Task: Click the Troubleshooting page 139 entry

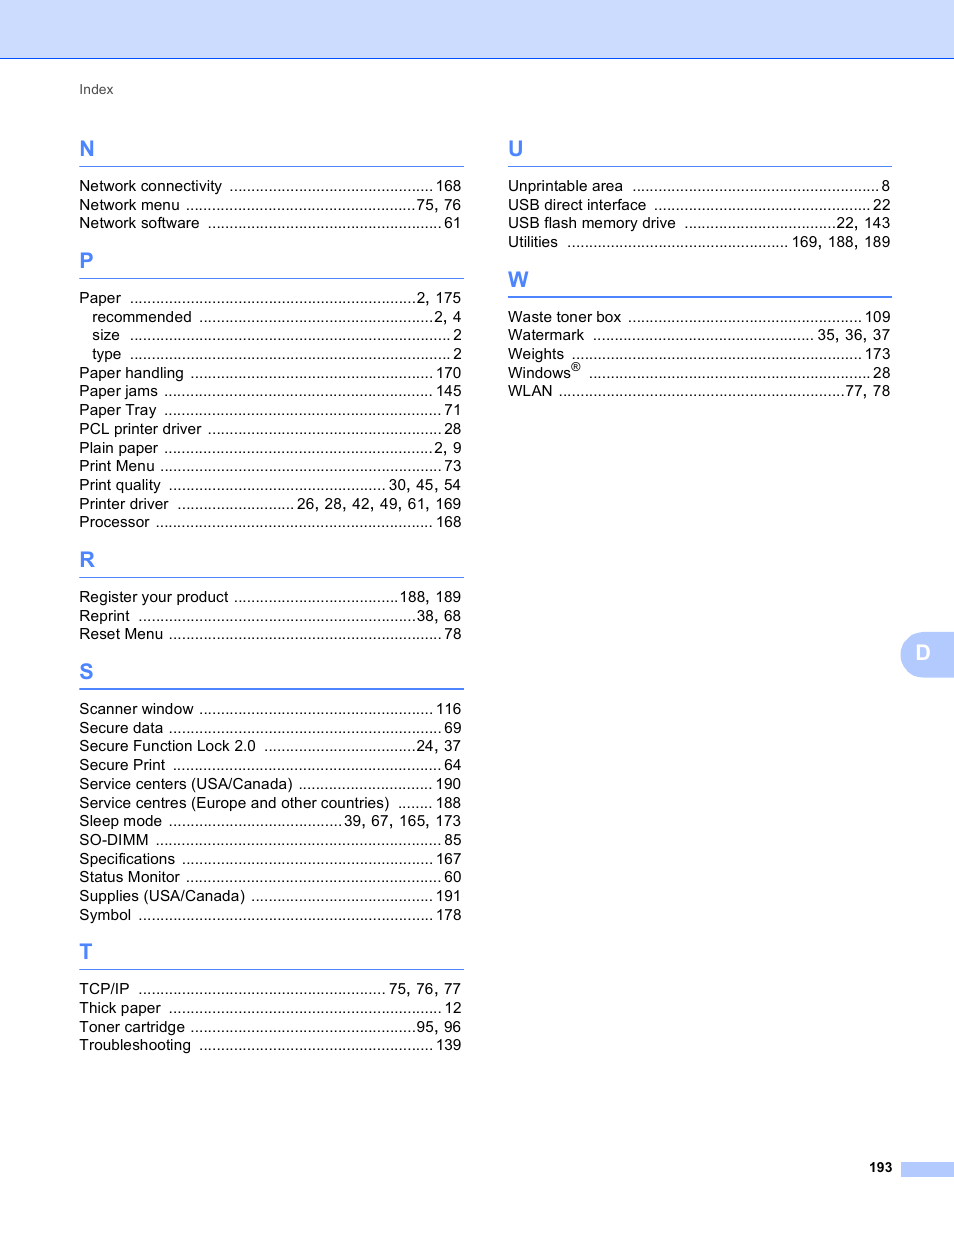Action: pyautogui.click(x=270, y=1045)
